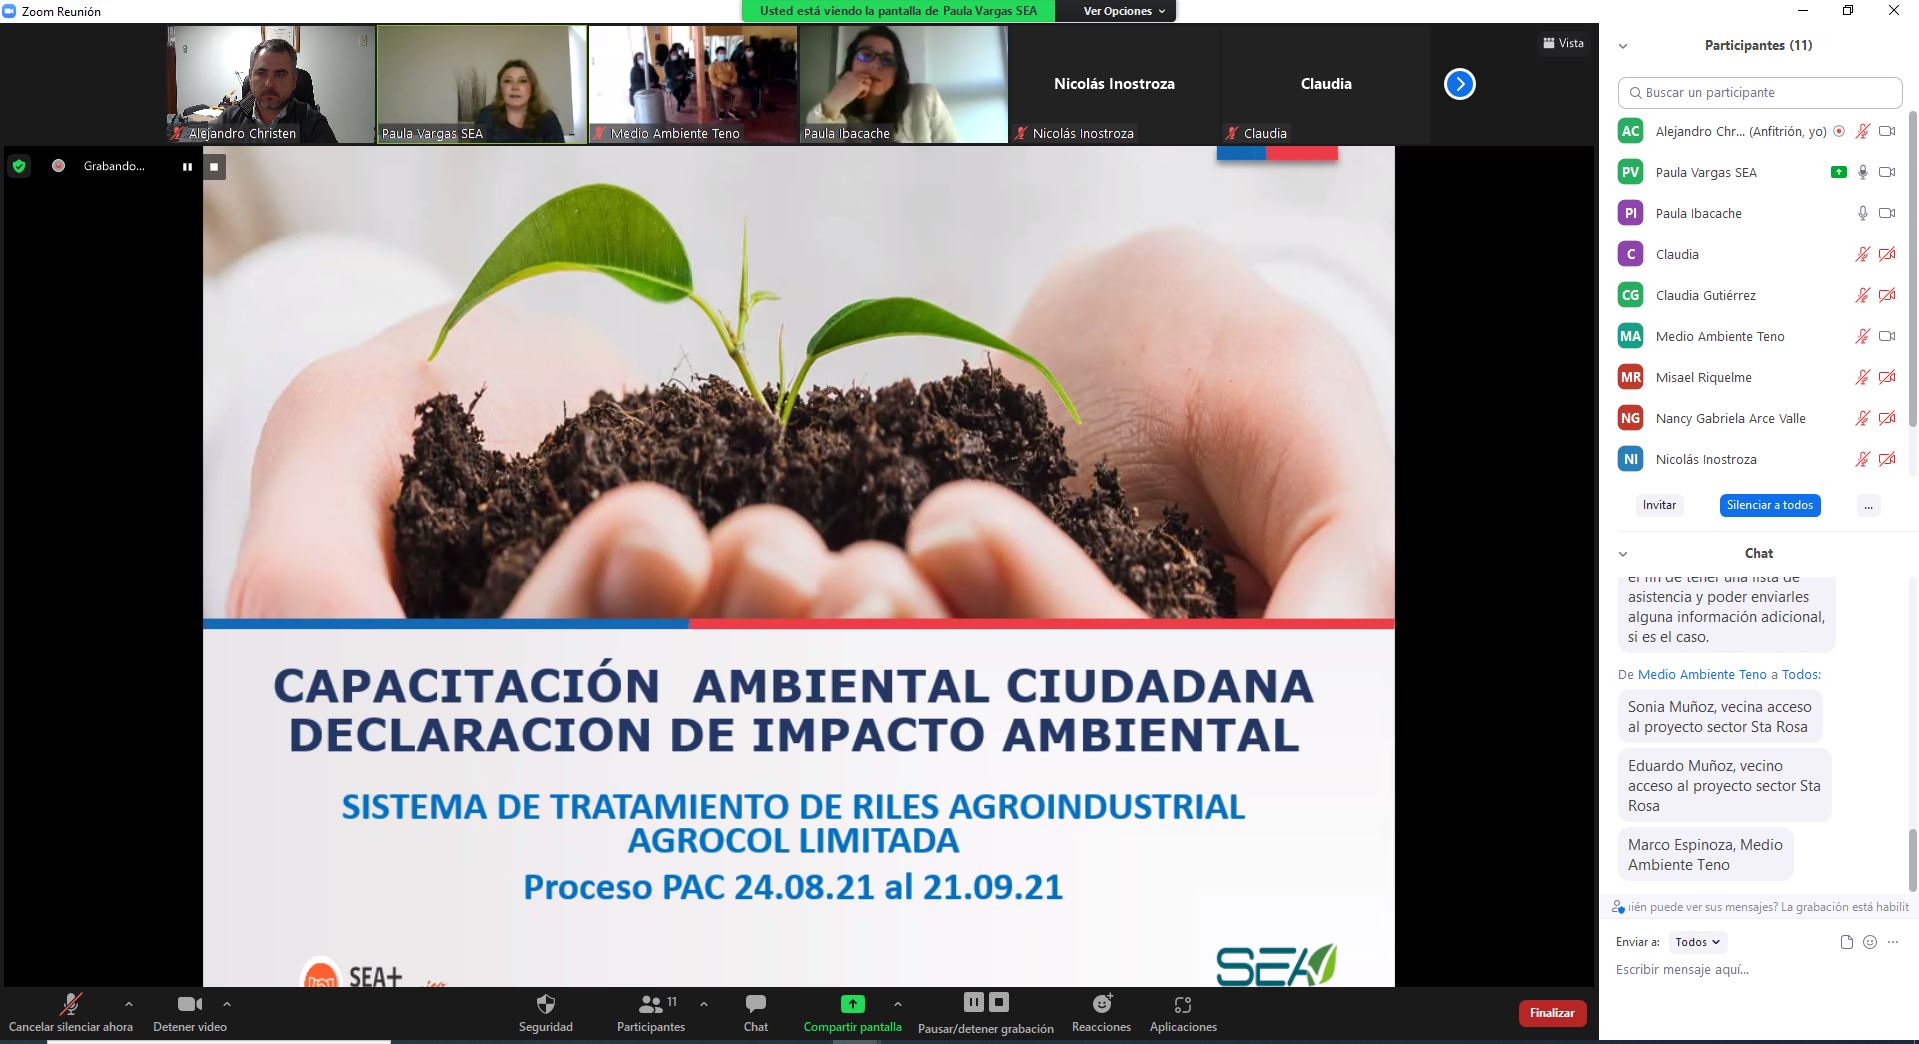The width and height of the screenshot is (1919, 1044).
Task: Click the Silenciar a todos button
Action: coord(1769,505)
